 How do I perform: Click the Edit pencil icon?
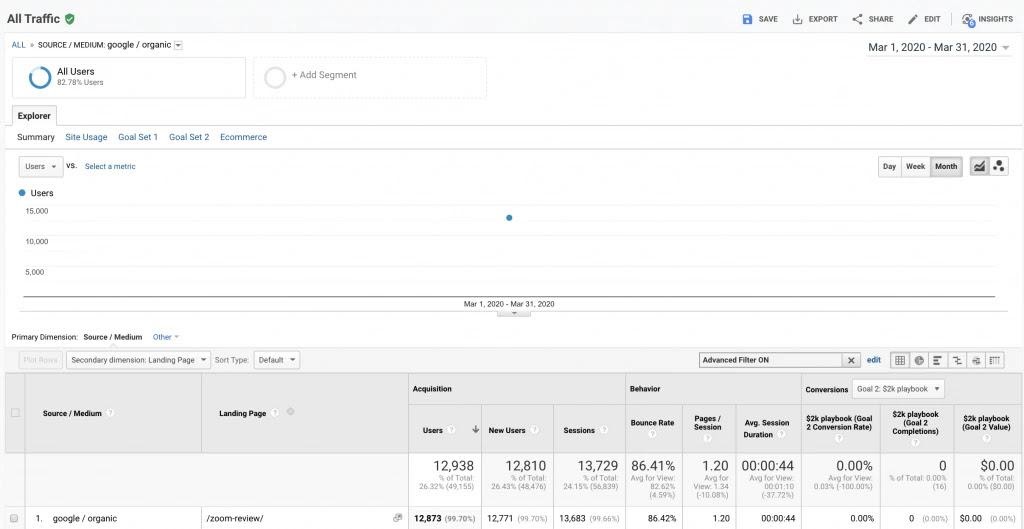pos(913,19)
